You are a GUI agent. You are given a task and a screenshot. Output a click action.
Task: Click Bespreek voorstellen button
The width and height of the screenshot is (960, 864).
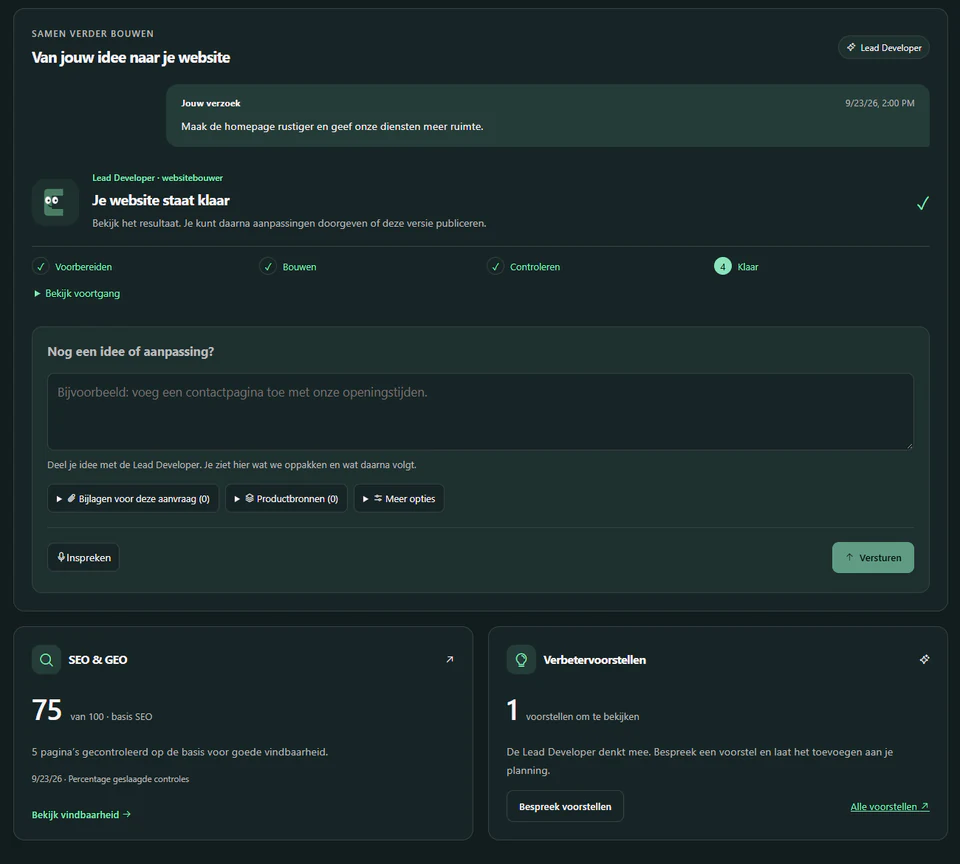tap(564, 806)
